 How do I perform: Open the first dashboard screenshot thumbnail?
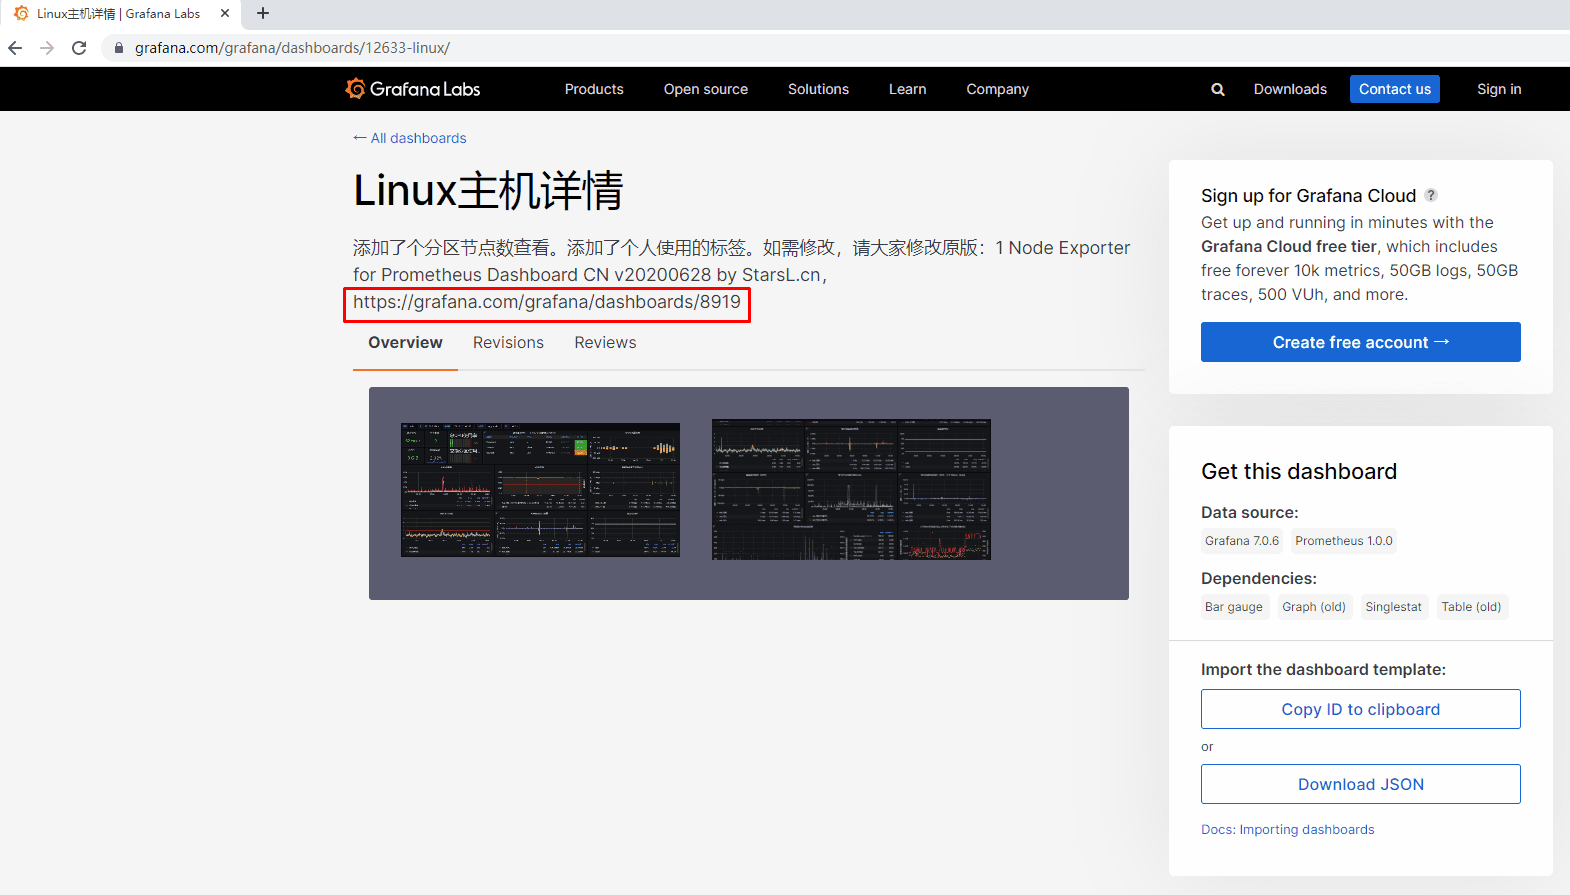pyautogui.click(x=540, y=490)
